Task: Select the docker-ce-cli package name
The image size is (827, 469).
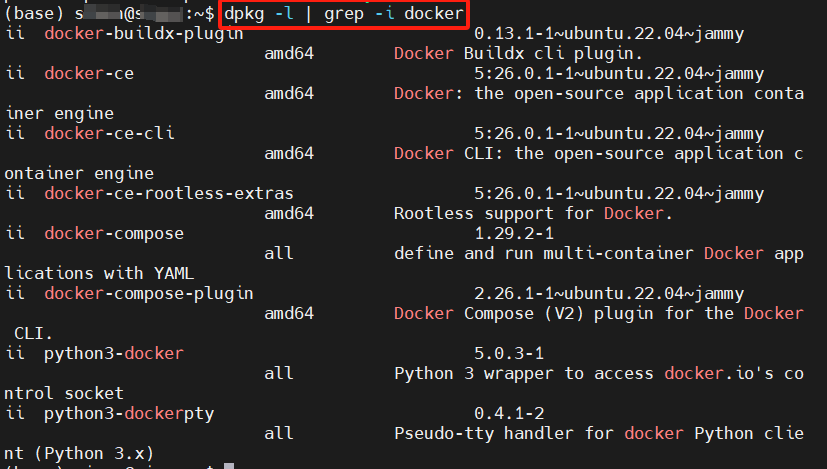Action: 109,133
